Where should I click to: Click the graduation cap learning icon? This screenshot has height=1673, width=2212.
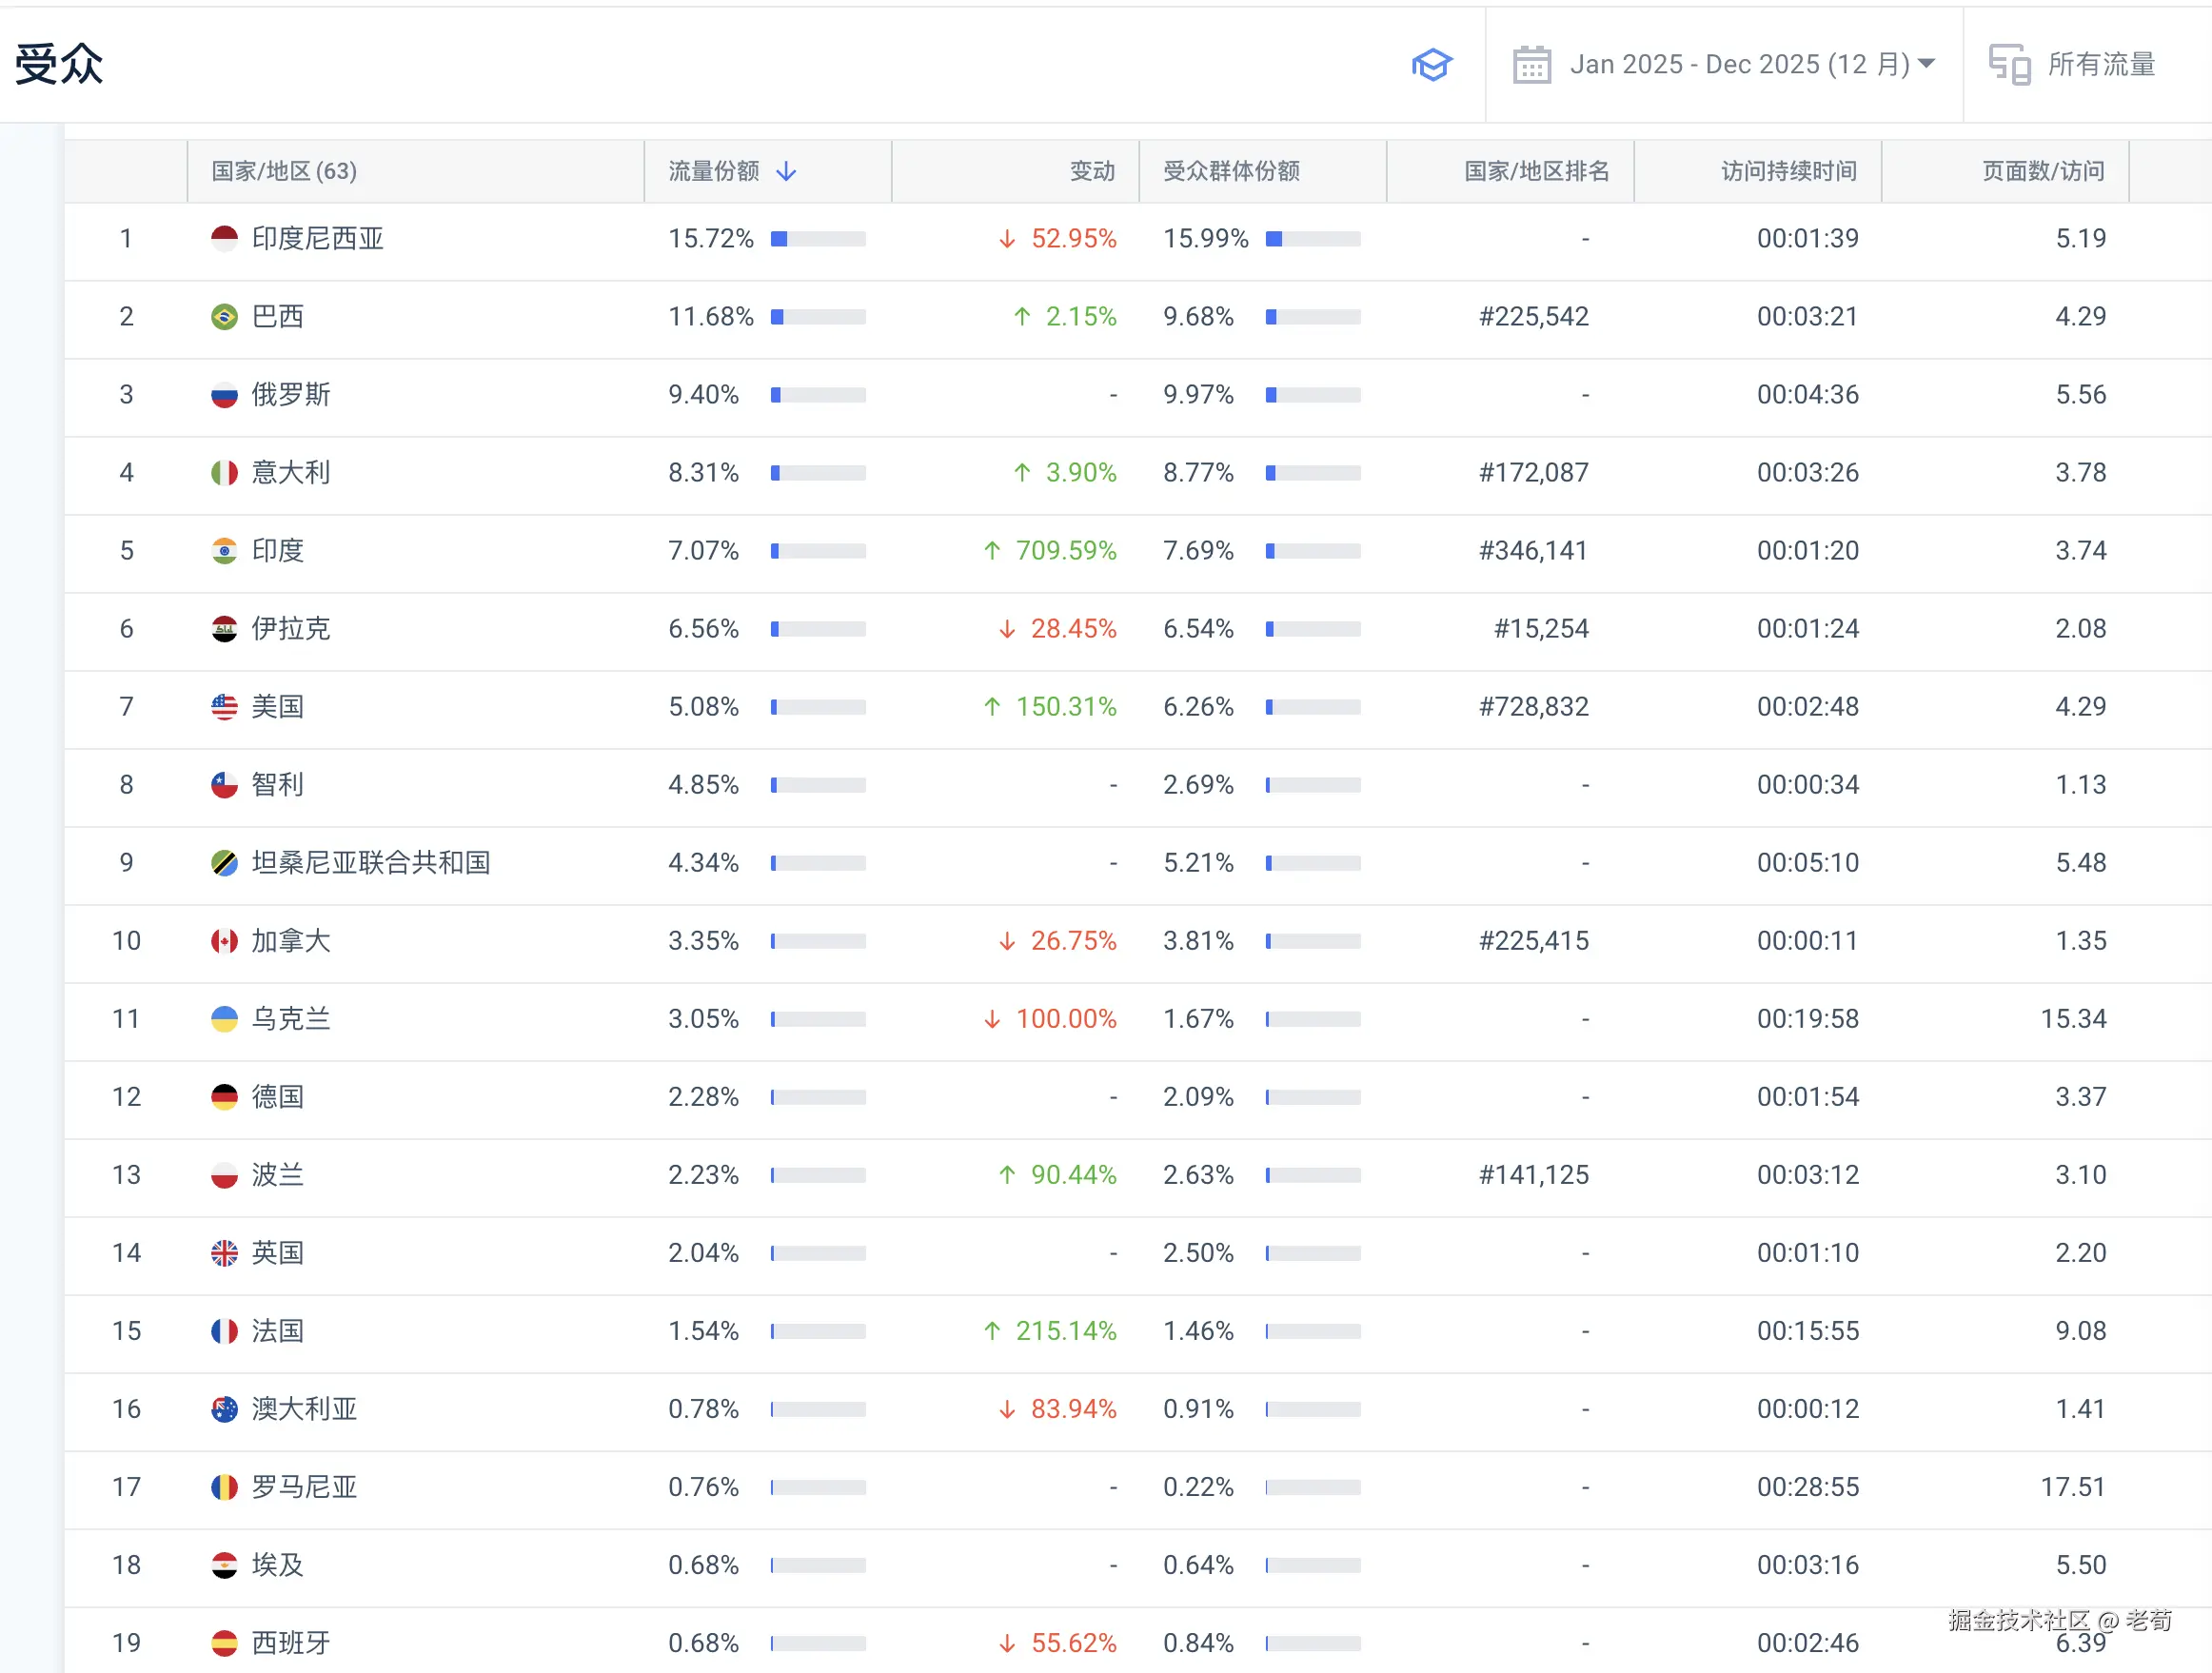tap(1431, 65)
